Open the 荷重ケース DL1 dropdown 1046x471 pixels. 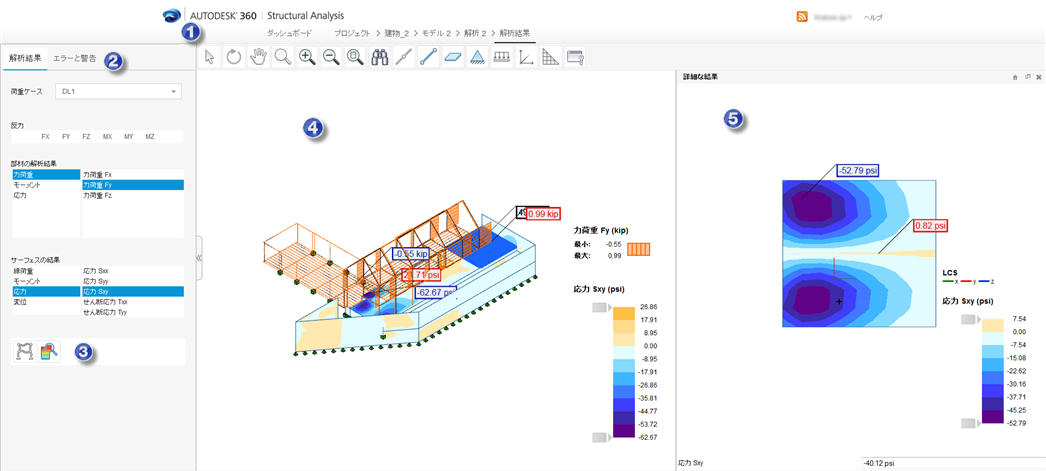coord(118,91)
